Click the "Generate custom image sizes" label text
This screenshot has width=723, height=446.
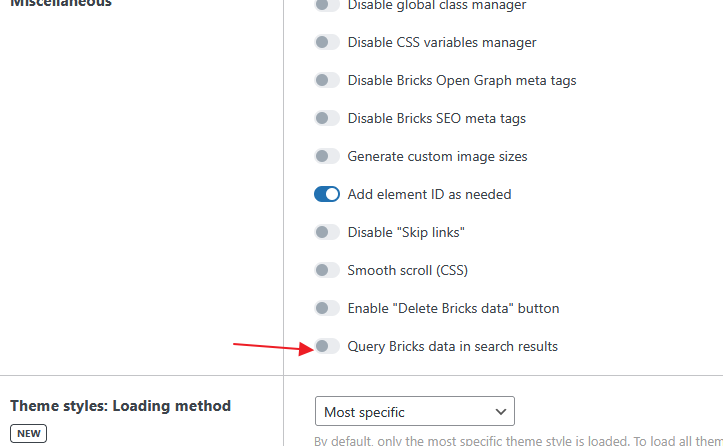(437, 156)
